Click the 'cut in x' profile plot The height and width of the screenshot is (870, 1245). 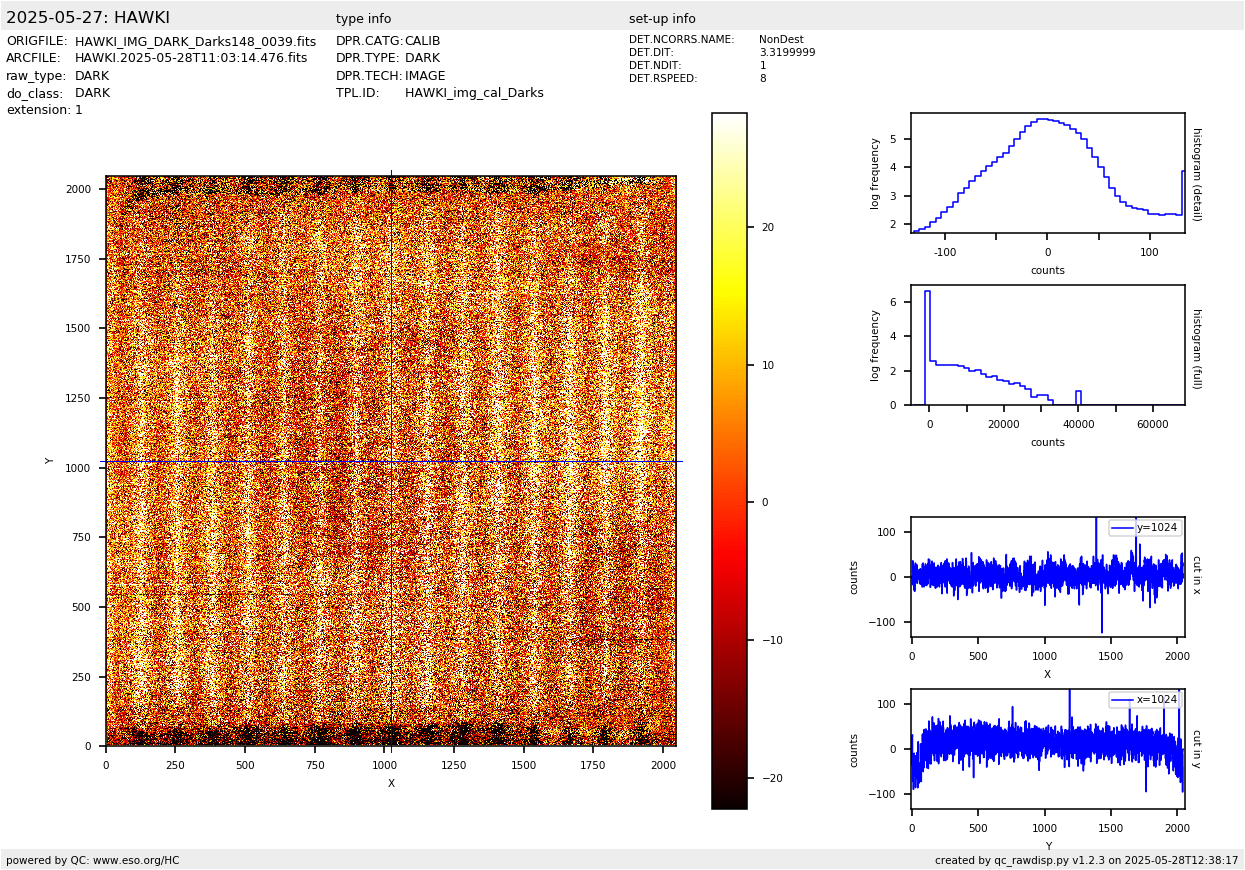(1047, 577)
